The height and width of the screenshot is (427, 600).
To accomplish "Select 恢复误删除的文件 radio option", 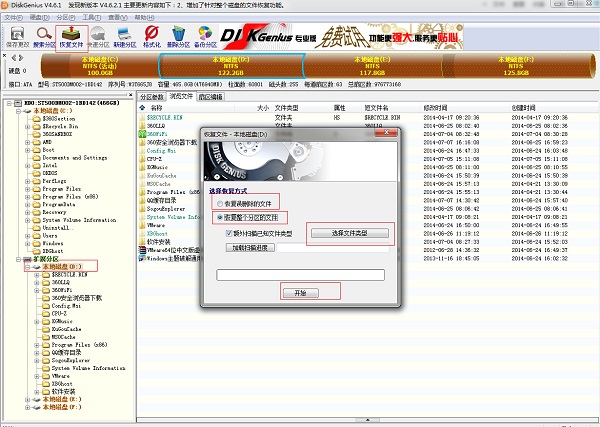I will pos(220,203).
